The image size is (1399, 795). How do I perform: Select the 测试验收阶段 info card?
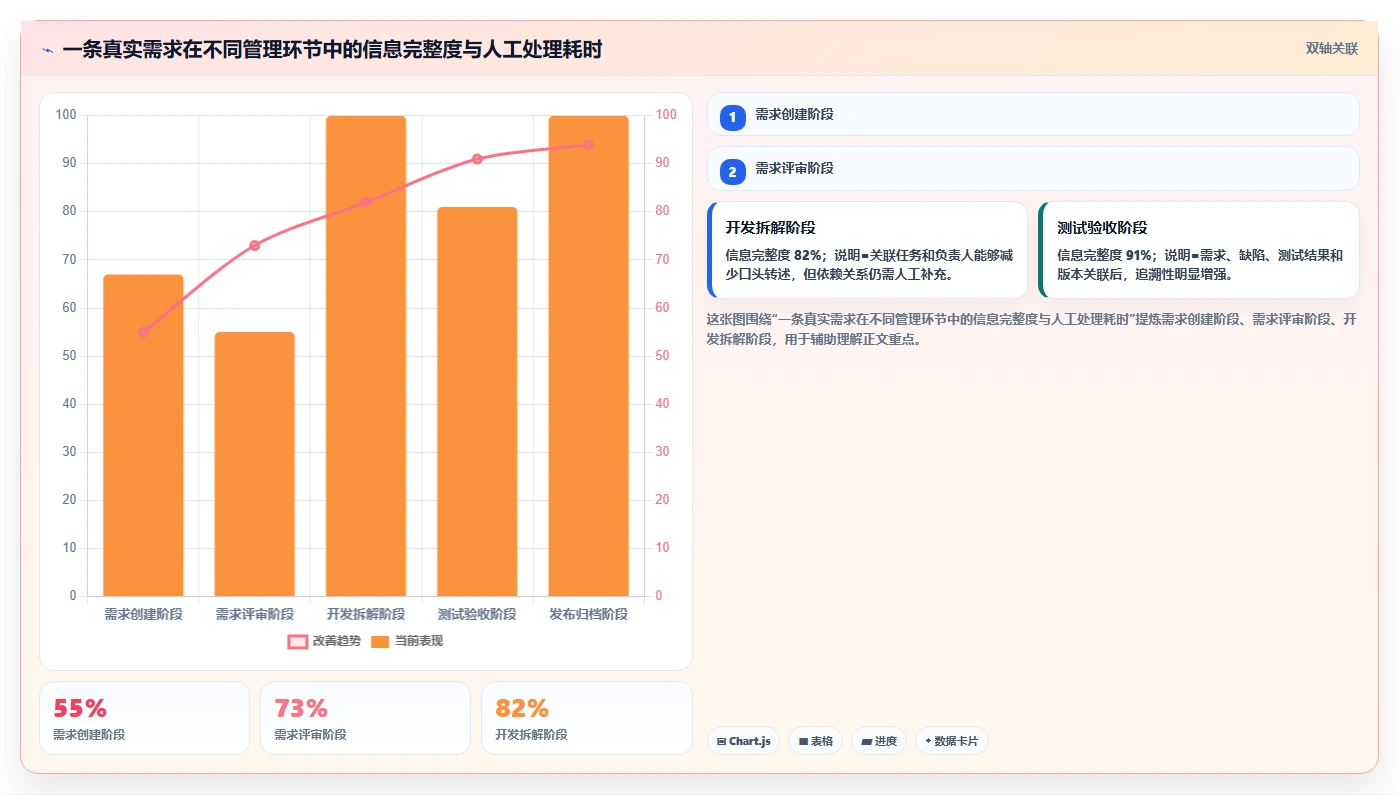1199,250
